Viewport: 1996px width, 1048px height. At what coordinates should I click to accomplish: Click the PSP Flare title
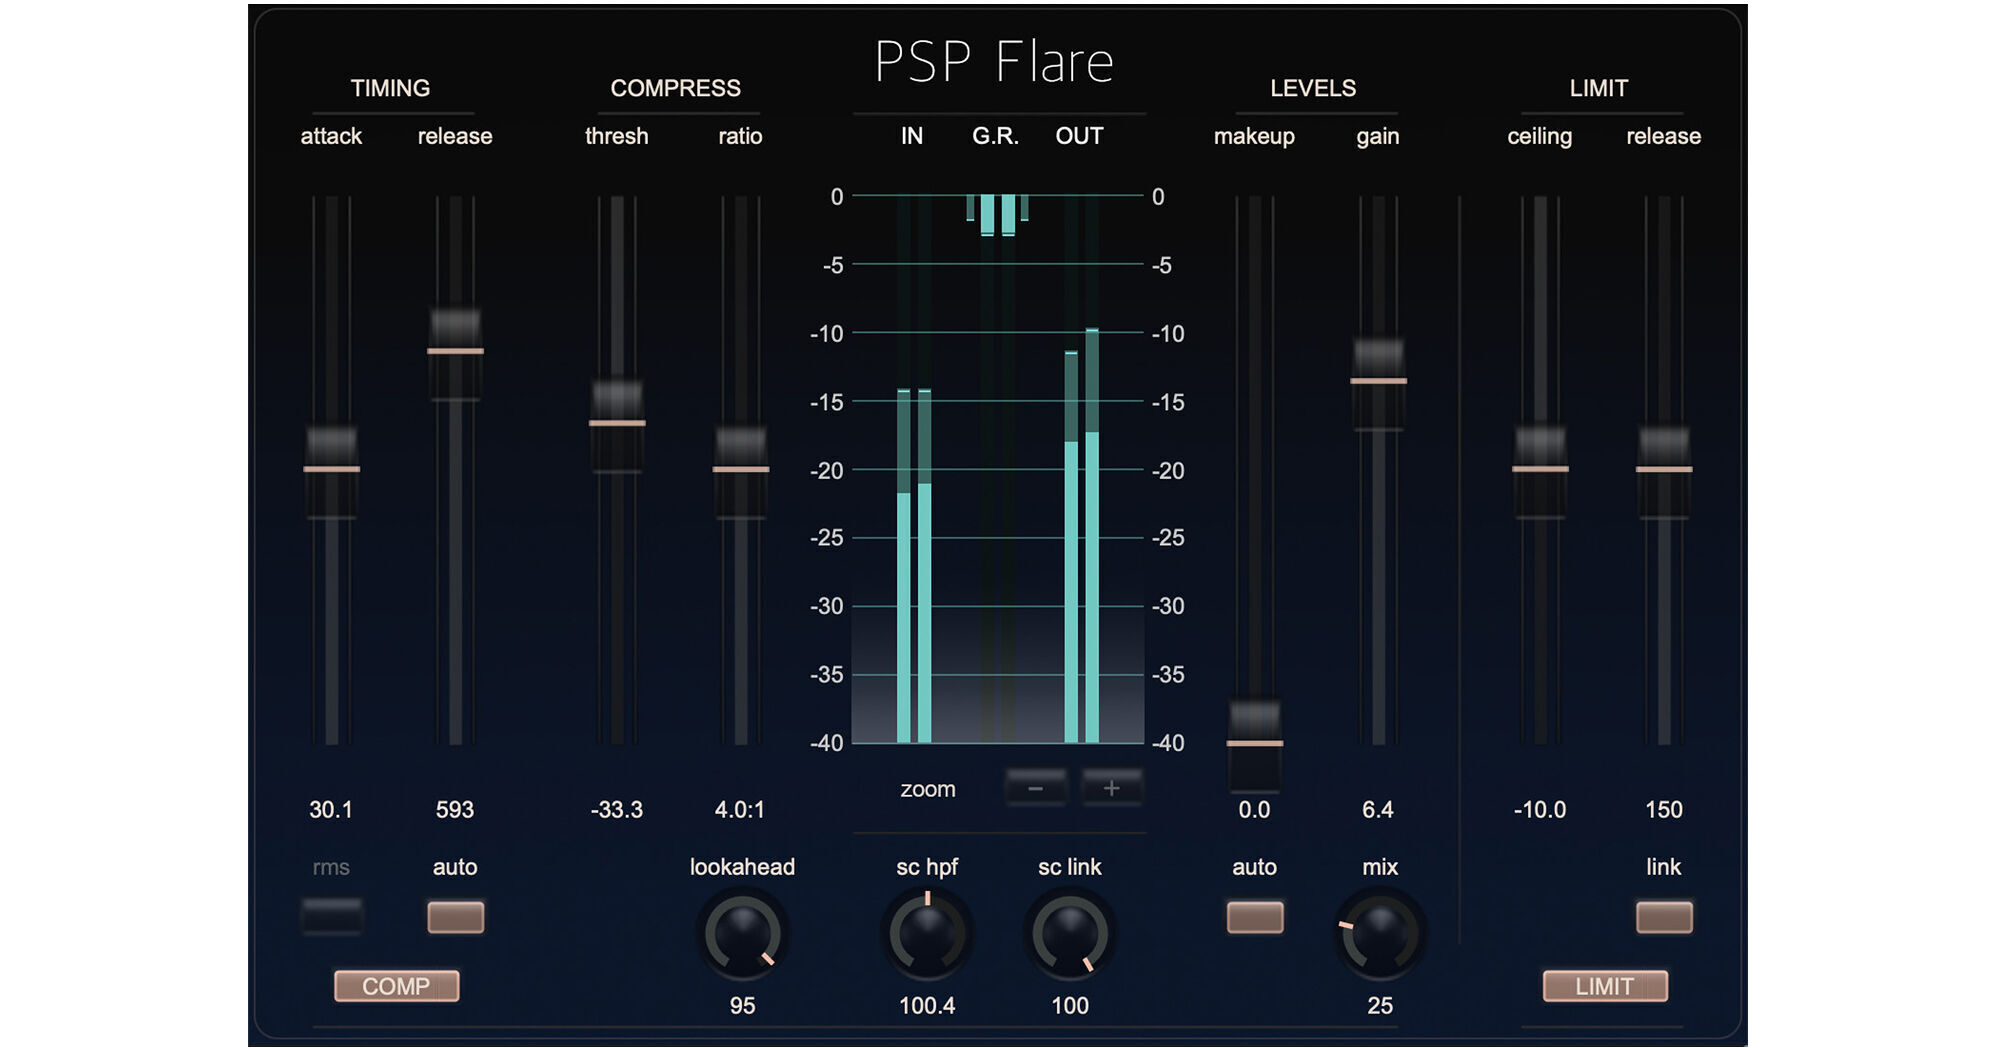(x=994, y=62)
